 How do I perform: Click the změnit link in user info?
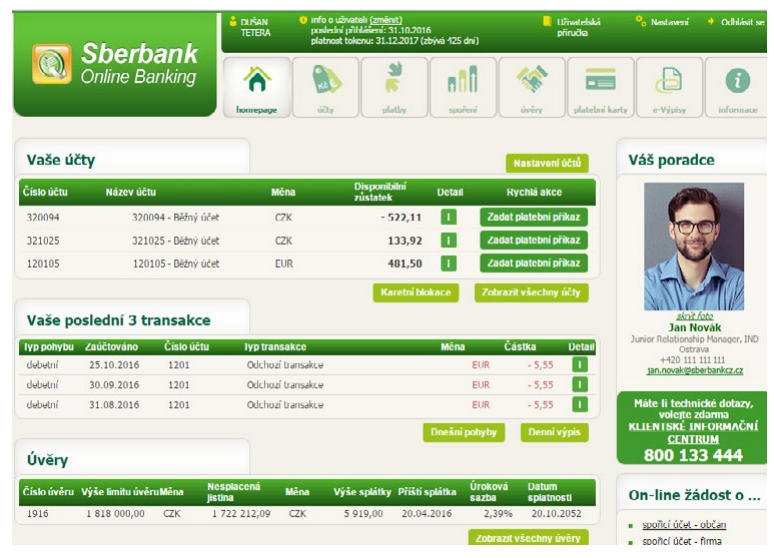386,20
